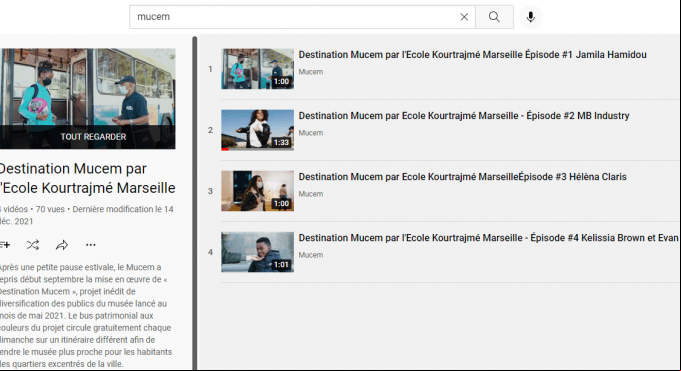This screenshot has height=371, width=681.
Task: Click index number 1 of first video
Action: [x=210, y=69]
